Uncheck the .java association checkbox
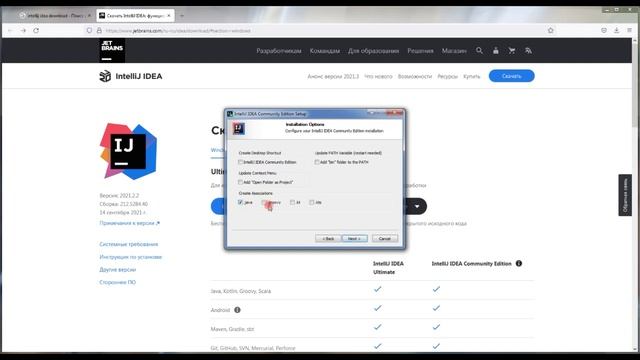Viewport: 640px width, 360px height. tap(240, 202)
